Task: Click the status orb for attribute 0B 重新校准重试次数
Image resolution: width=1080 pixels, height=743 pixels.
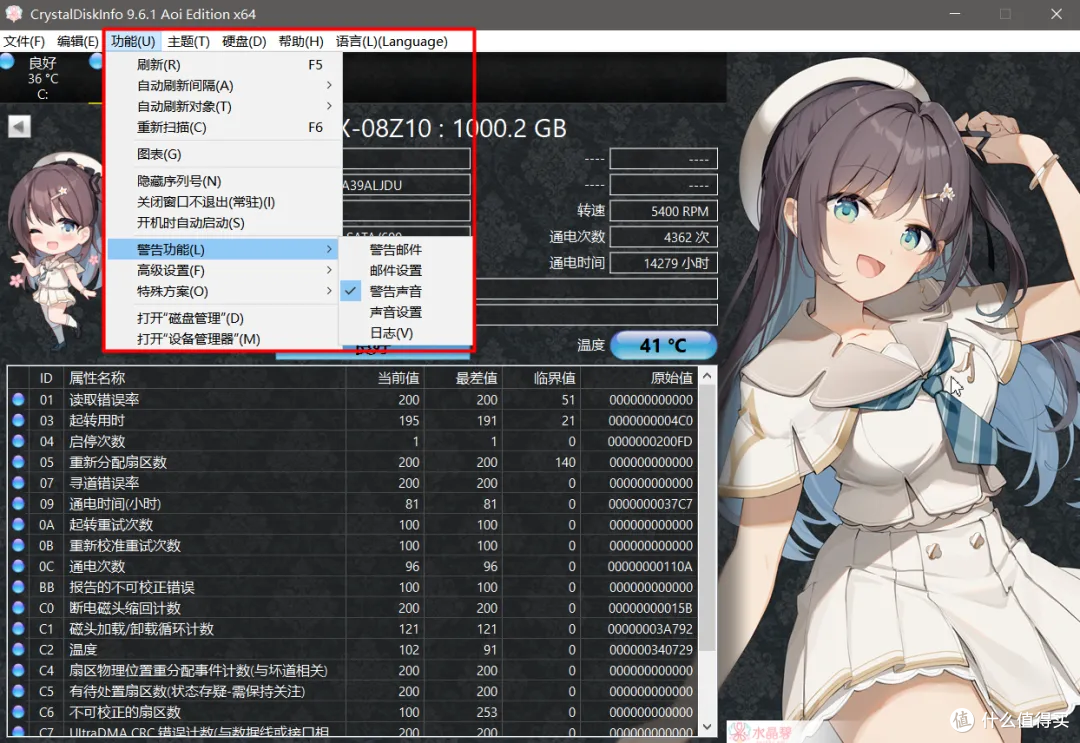Action: (x=19, y=545)
